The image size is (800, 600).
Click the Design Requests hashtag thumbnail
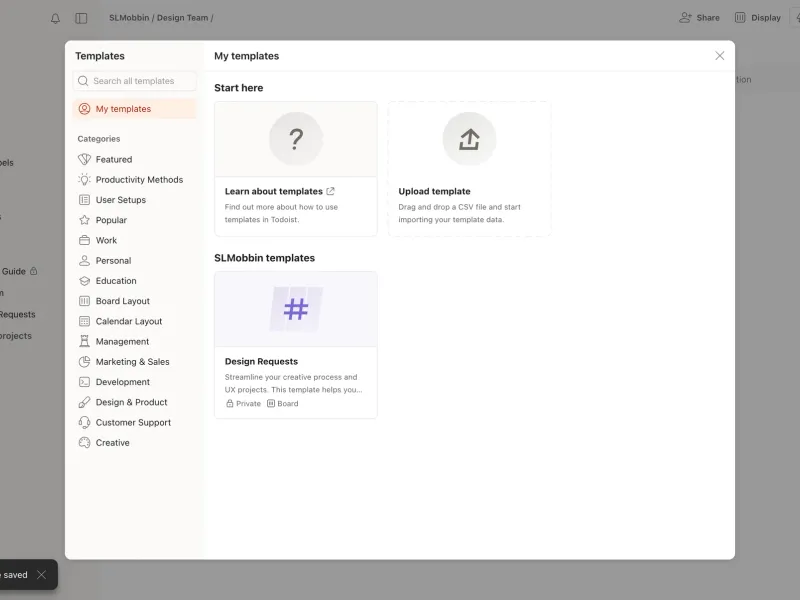[x=296, y=309]
